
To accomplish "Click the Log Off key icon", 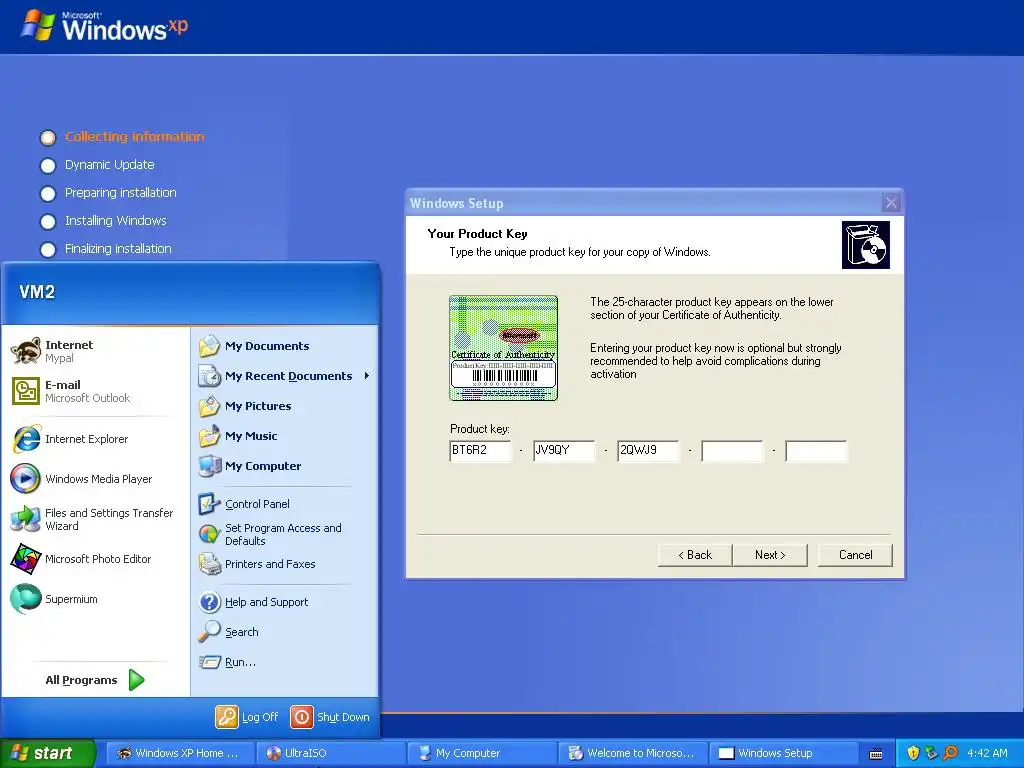I will point(227,717).
